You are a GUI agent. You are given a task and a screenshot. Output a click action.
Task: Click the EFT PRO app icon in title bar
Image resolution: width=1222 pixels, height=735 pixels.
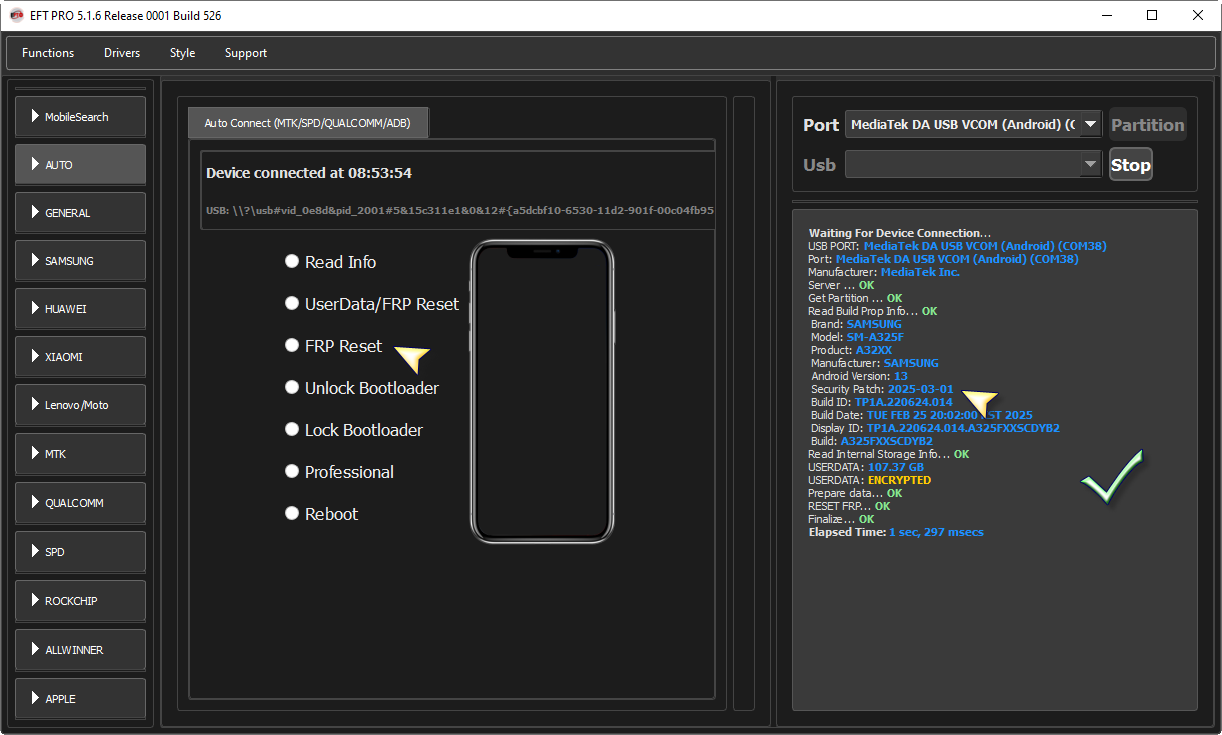pos(16,16)
